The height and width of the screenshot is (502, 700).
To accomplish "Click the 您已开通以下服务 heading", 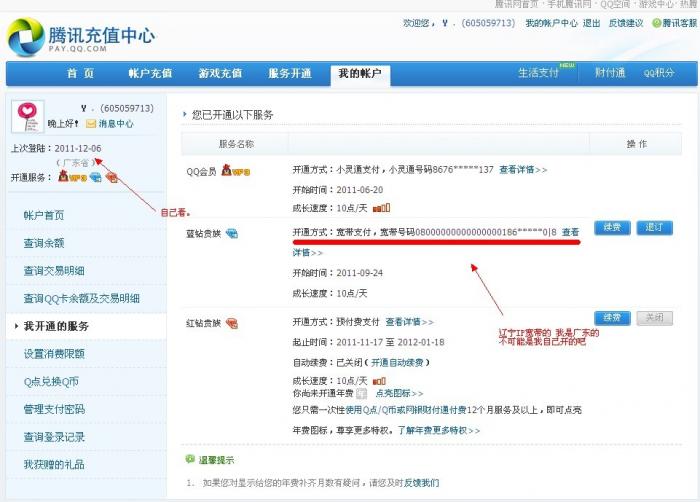I will click(232, 115).
